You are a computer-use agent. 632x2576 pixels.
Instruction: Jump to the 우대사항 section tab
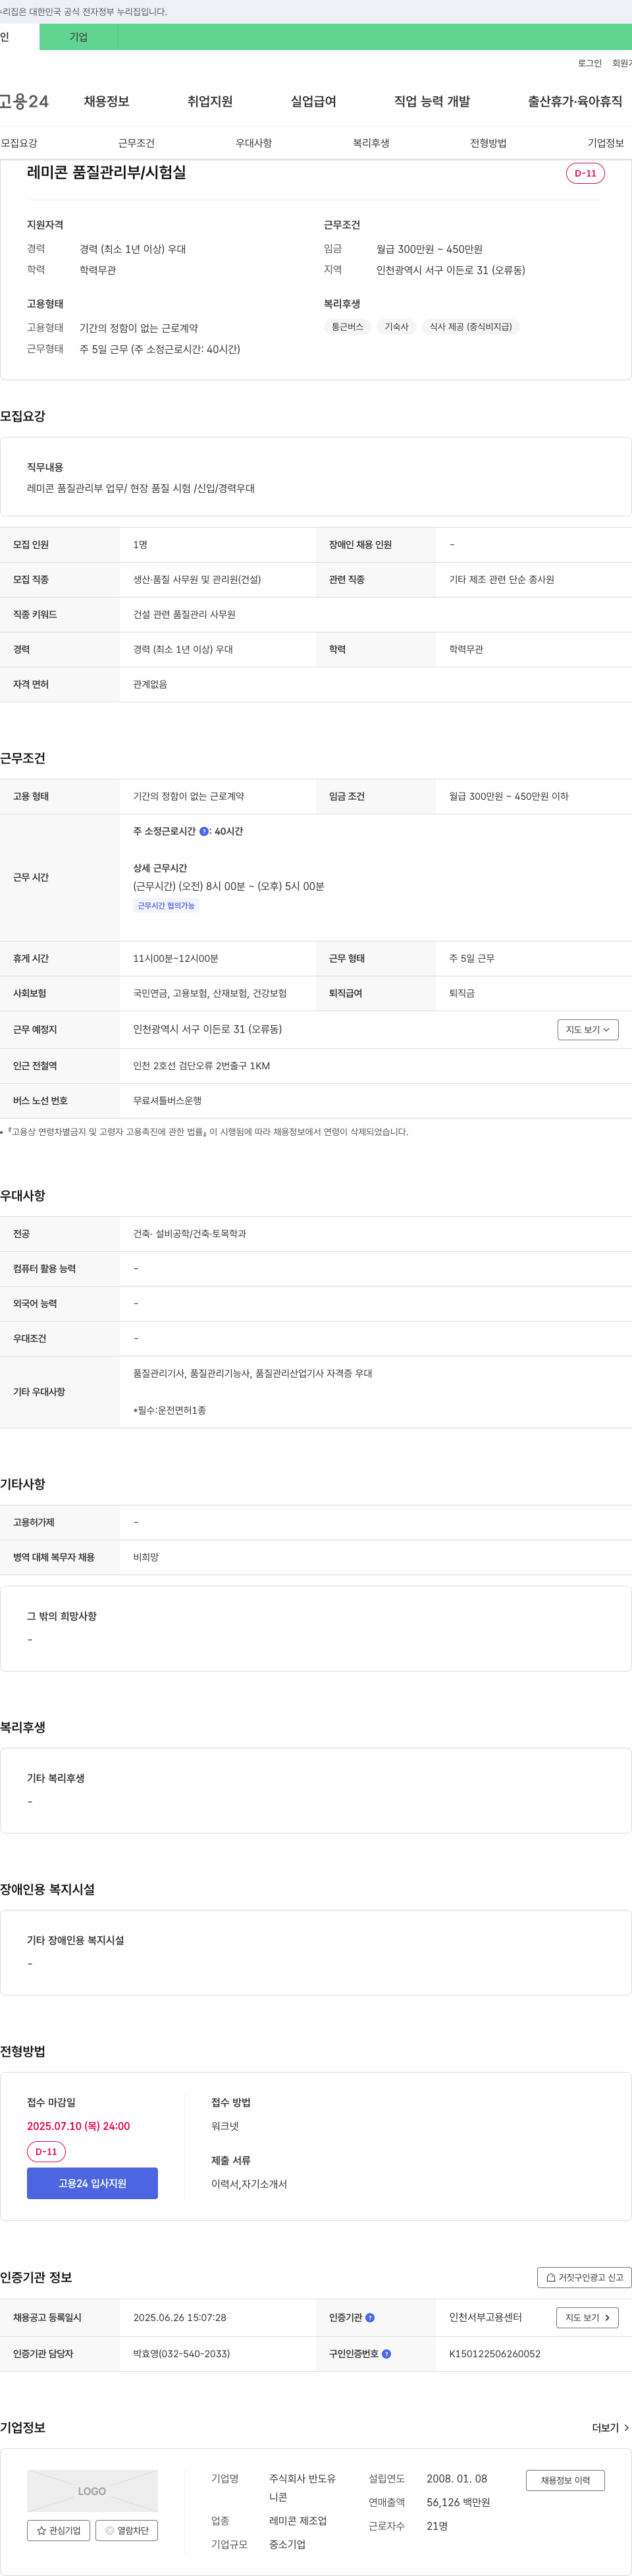(x=254, y=143)
